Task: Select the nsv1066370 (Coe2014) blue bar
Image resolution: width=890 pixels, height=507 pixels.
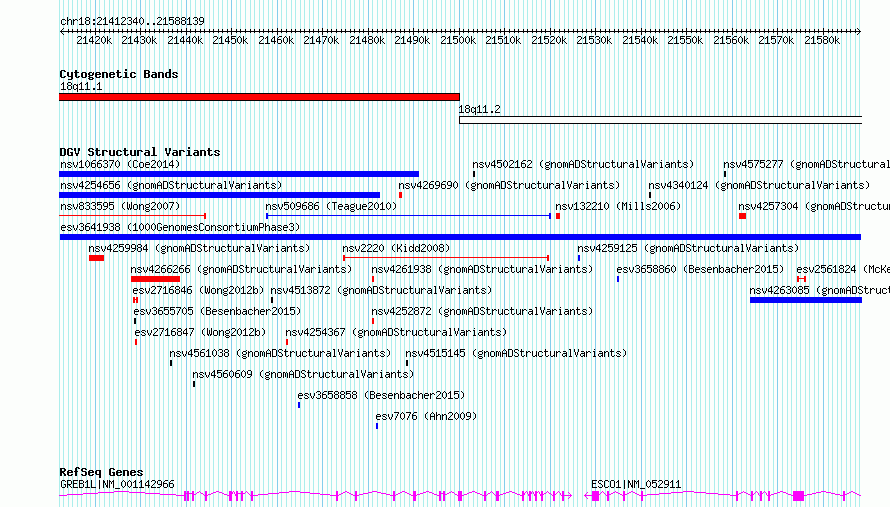Action: (239, 174)
